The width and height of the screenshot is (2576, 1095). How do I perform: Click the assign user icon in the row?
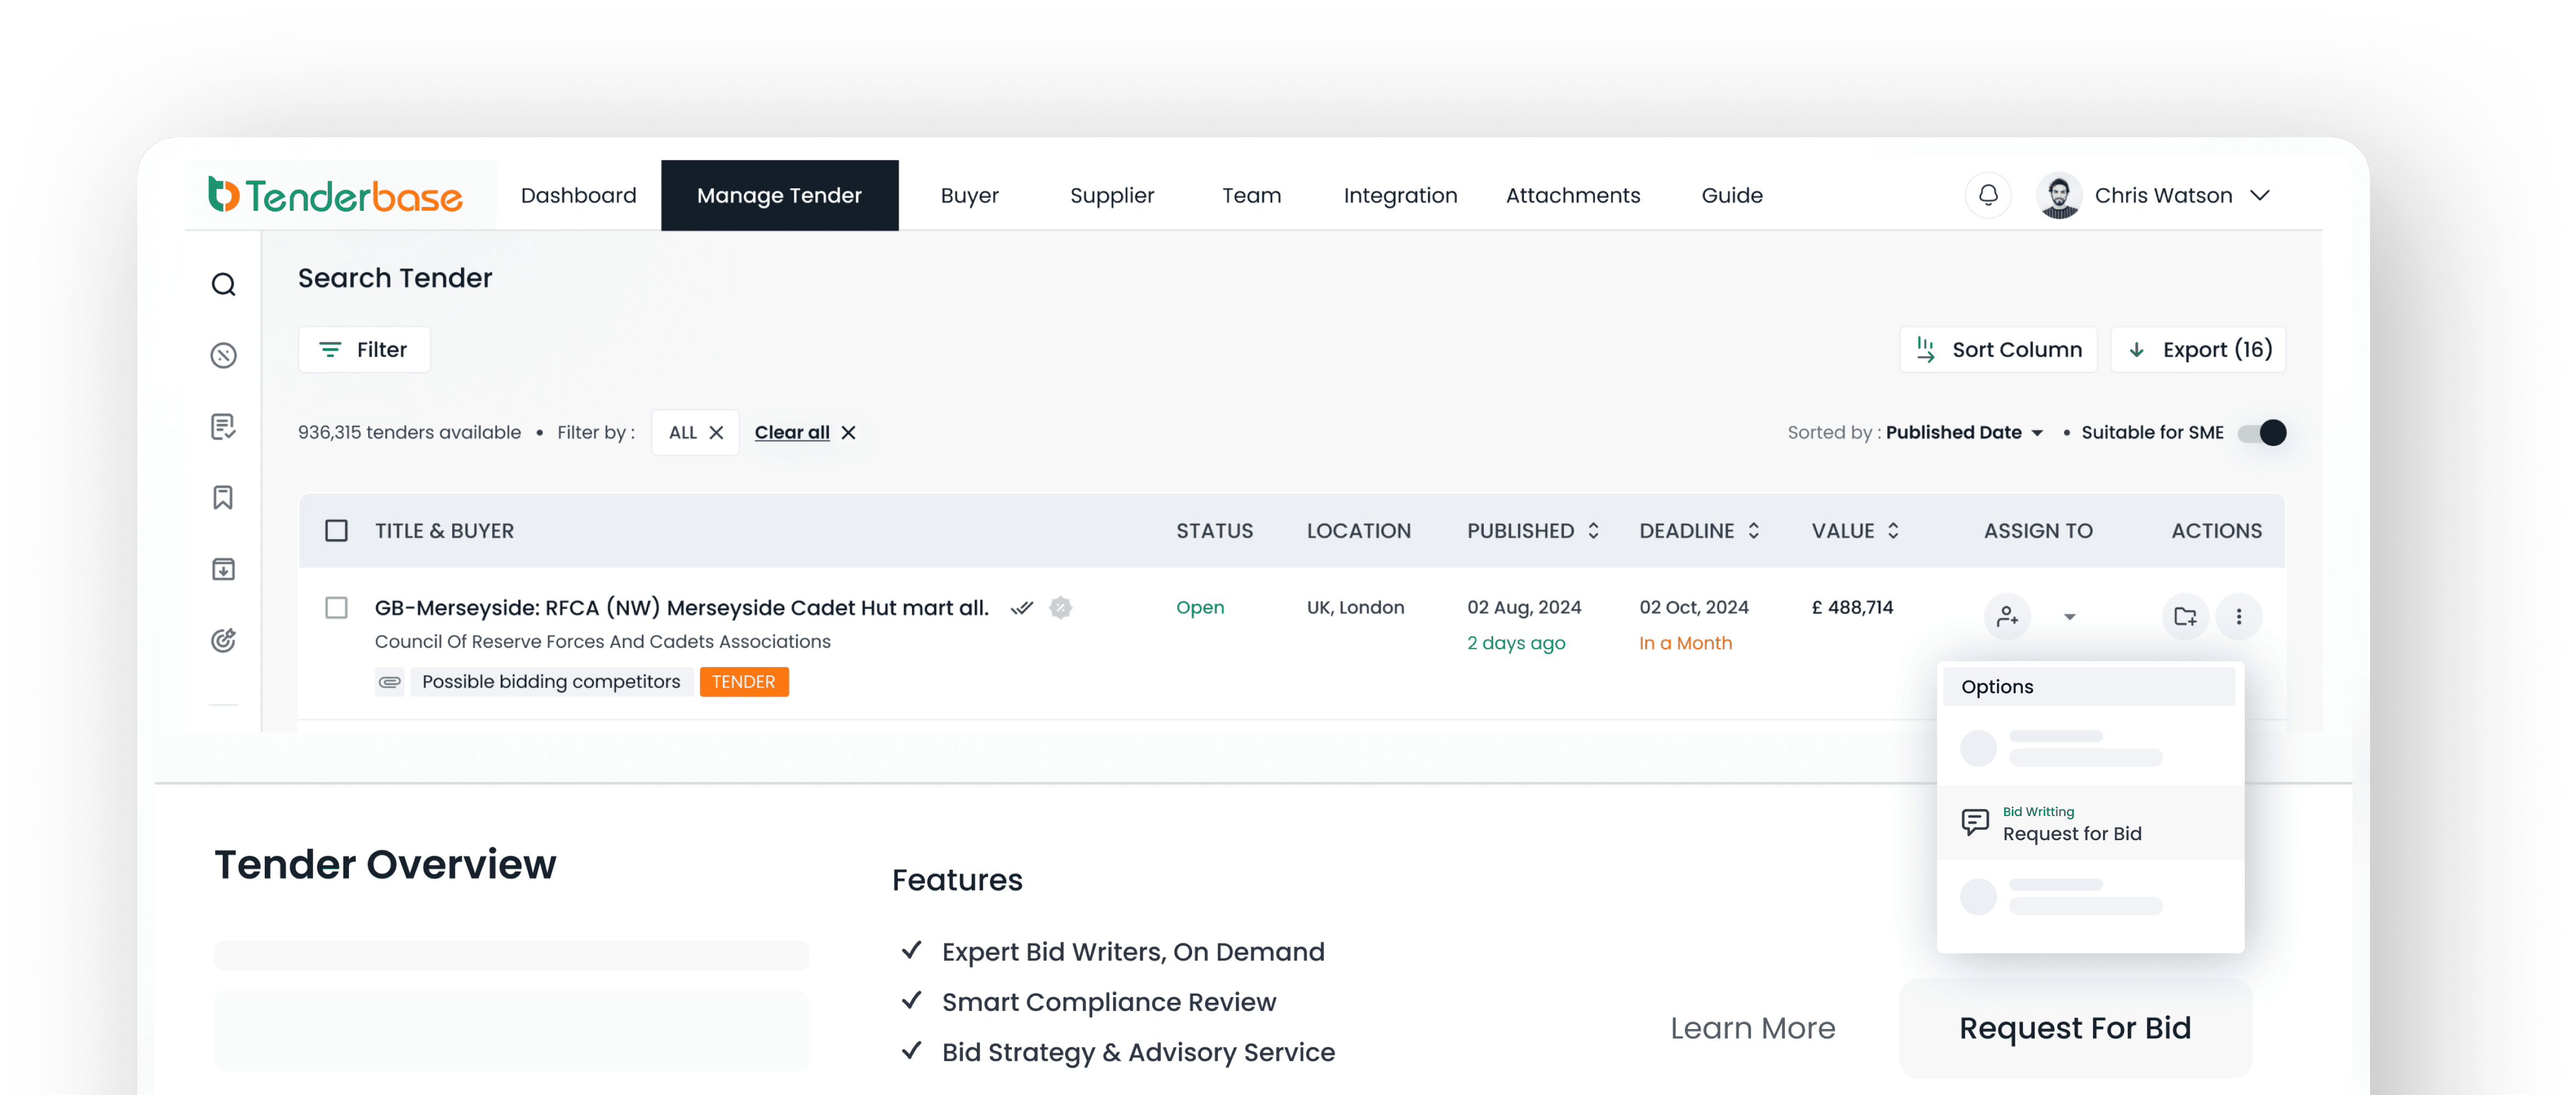2007,617
